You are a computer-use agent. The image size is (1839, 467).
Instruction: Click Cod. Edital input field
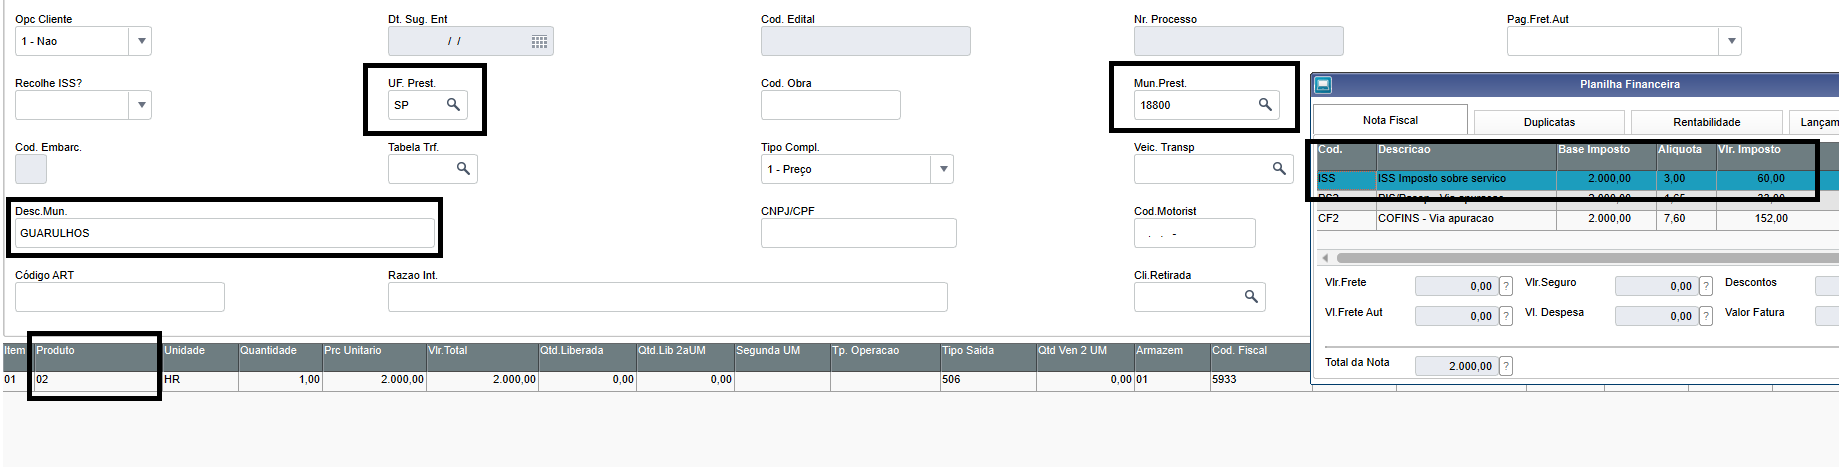(x=865, y=41)
